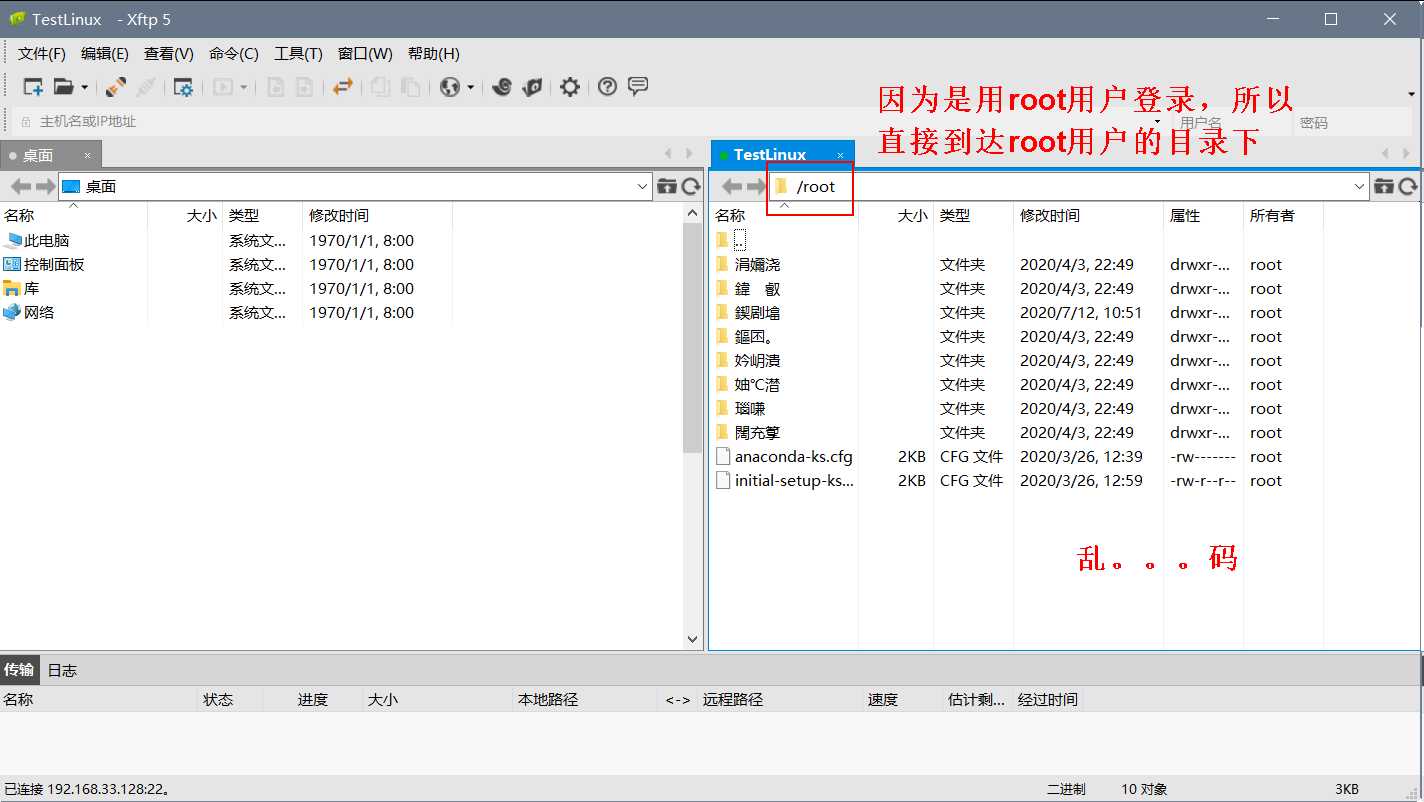Close the local 桌面 tab

(x=87, y=155)
